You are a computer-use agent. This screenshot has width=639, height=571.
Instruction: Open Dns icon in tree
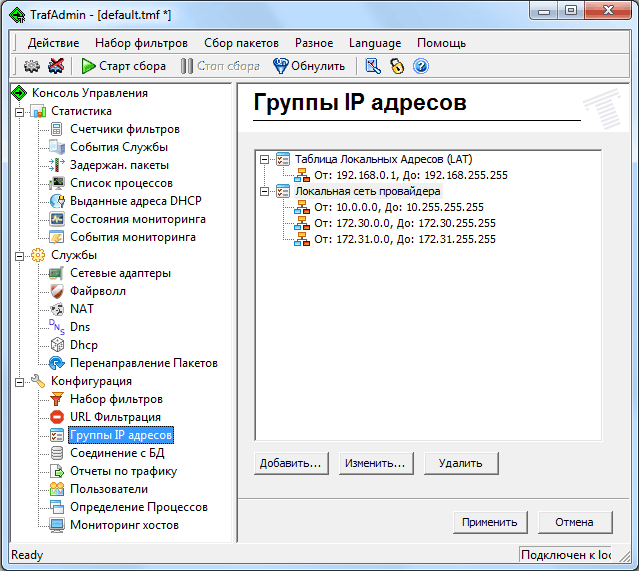57,327
